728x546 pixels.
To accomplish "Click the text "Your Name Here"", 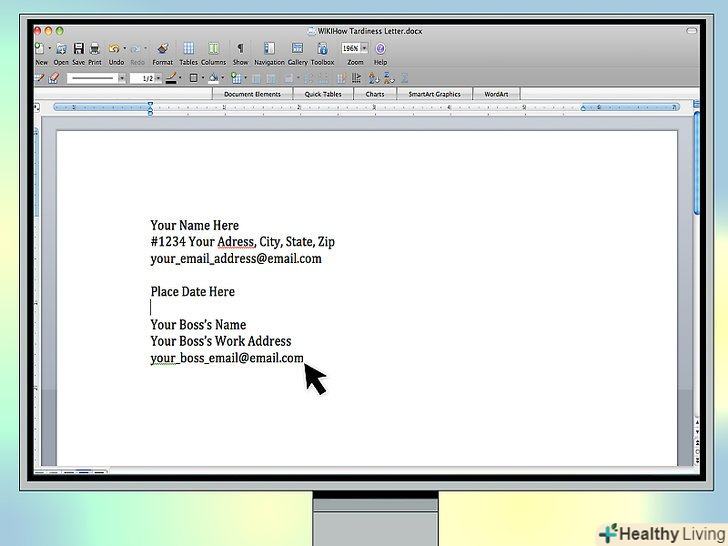I will click(195, 226).
